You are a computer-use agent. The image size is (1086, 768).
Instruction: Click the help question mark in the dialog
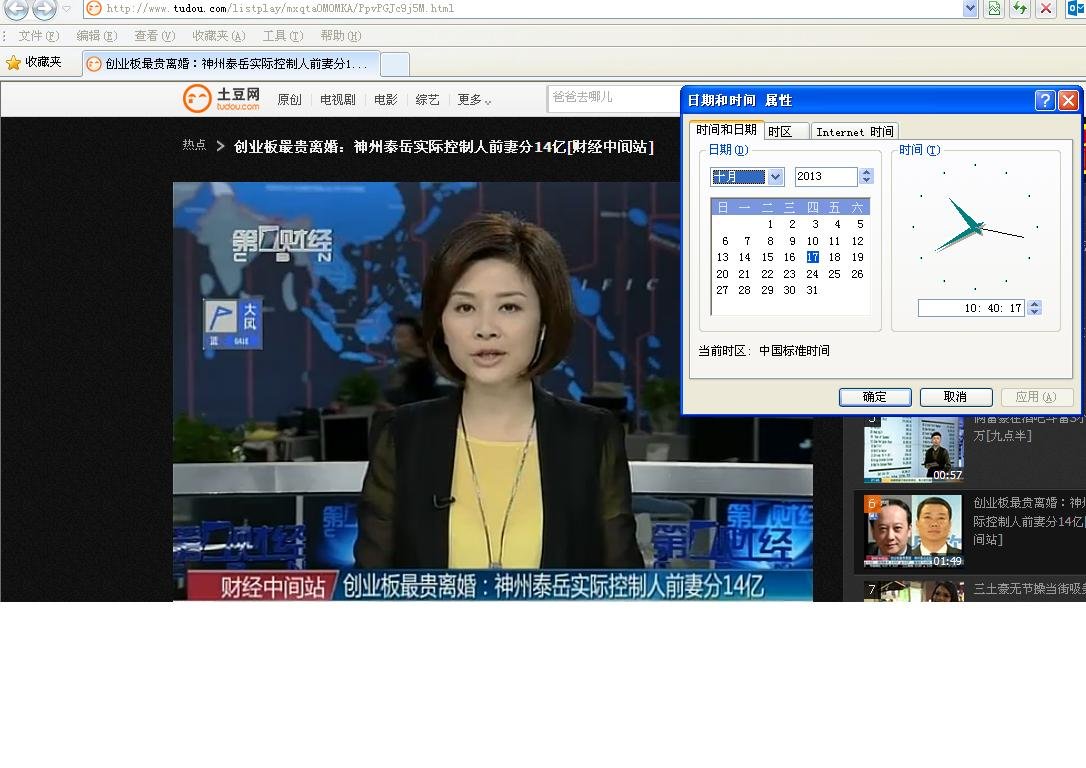(1044, 100)
